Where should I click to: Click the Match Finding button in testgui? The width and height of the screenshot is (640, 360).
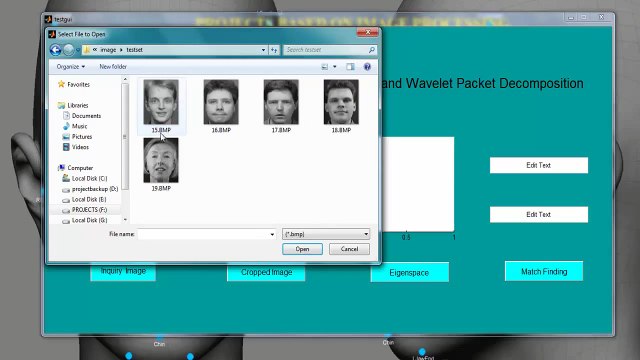[544, 271]
